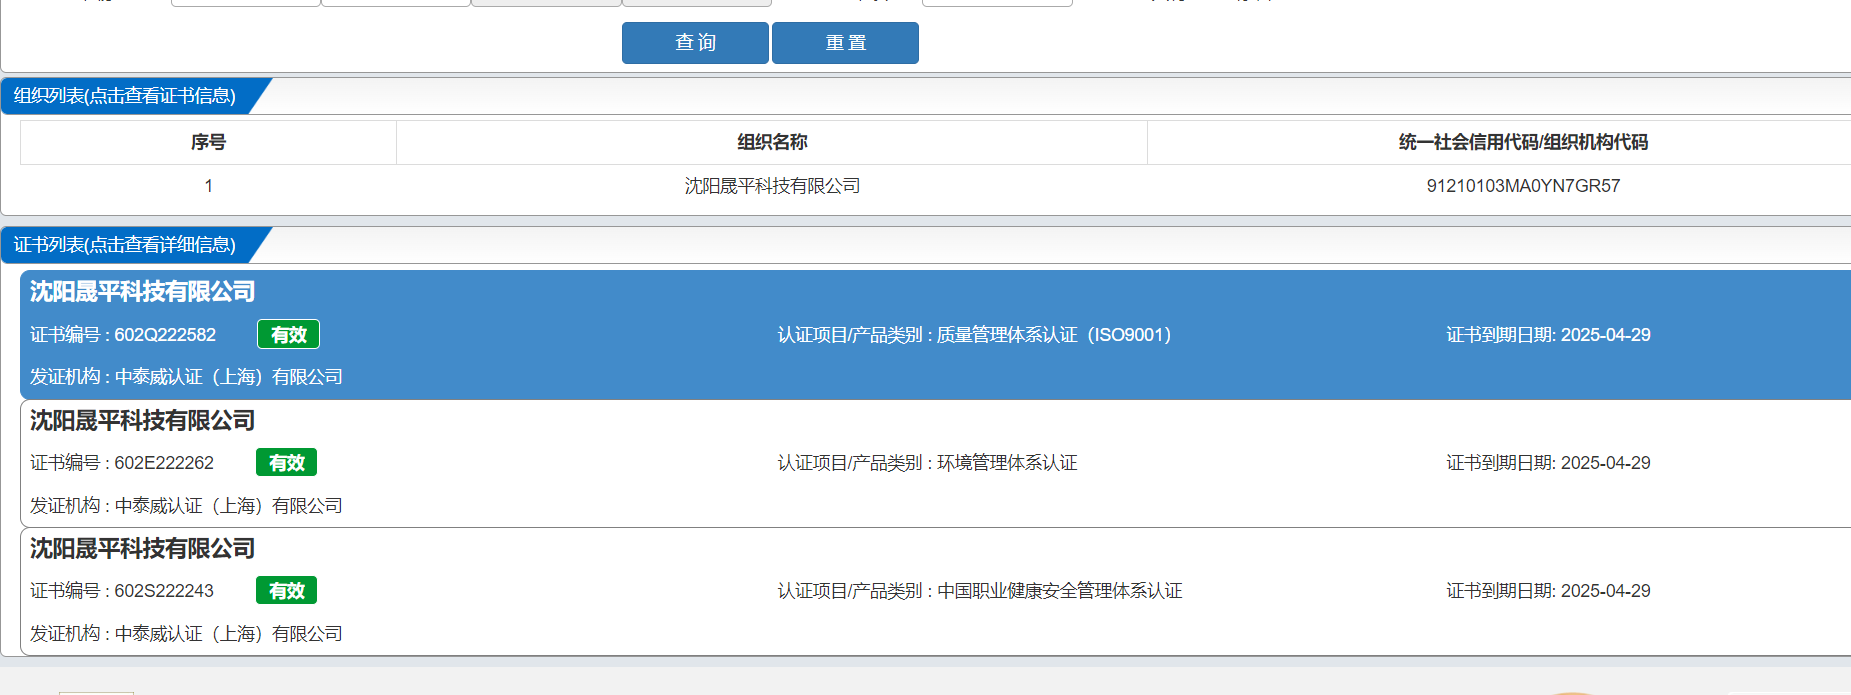The width and height of the screenshot is (1851, 695).
Task: Open company title of certificate 602Q222582 card
Action: pyautogui.click(x=143, y=292)
